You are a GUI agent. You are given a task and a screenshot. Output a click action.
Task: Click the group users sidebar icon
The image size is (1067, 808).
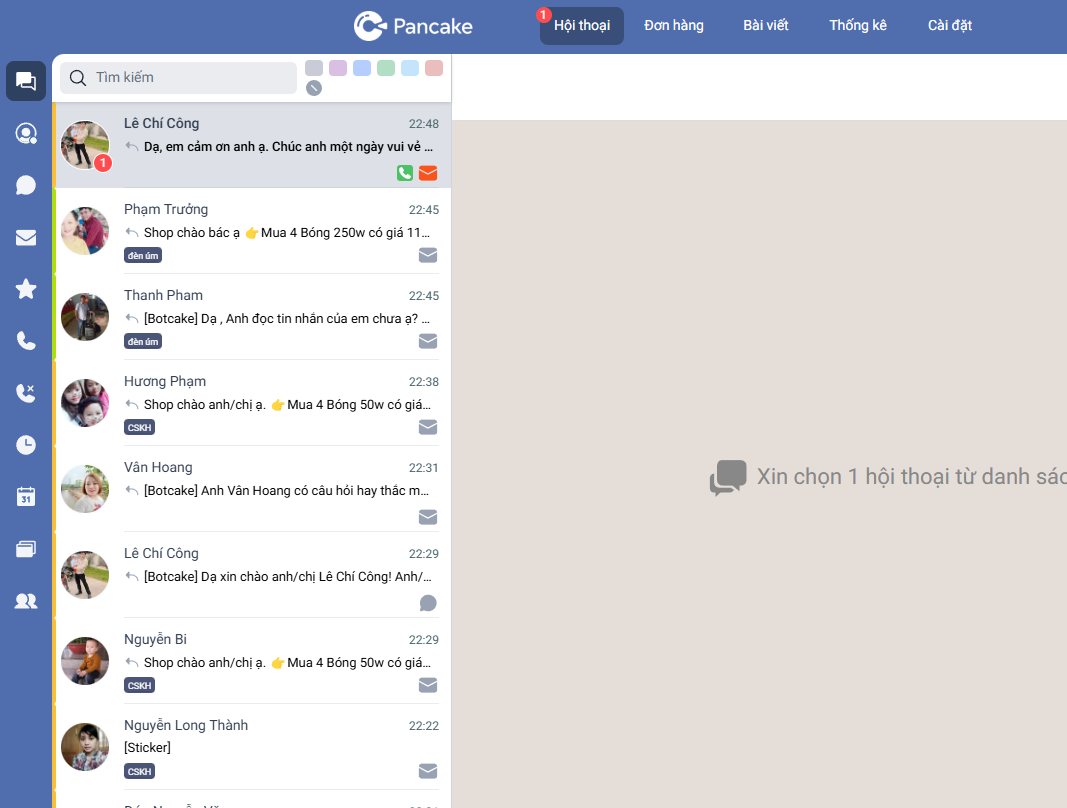[26, 601]
